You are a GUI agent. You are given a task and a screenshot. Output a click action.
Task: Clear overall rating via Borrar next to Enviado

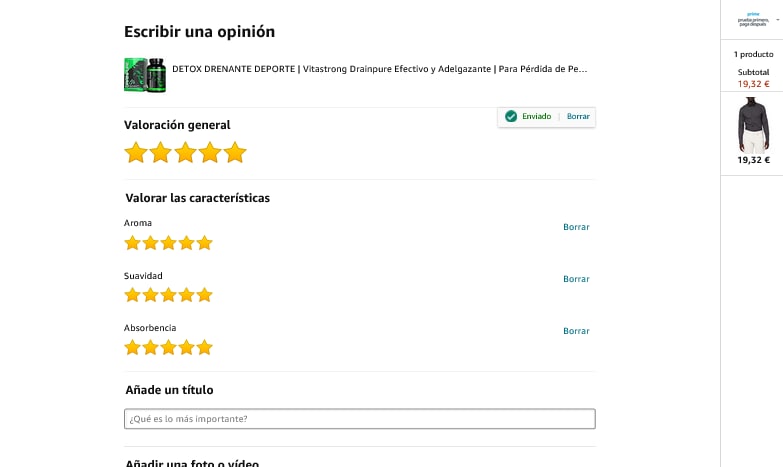578,116
